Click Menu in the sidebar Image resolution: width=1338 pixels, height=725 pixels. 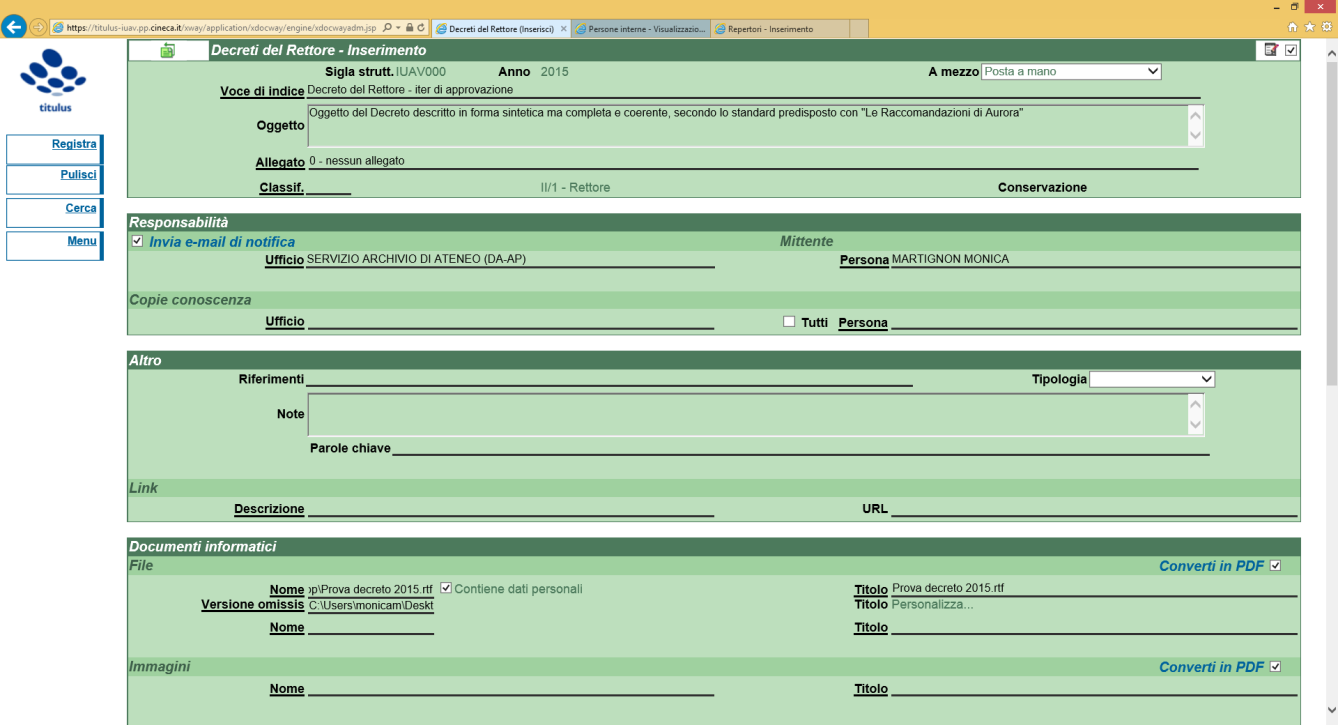point(82,241)
